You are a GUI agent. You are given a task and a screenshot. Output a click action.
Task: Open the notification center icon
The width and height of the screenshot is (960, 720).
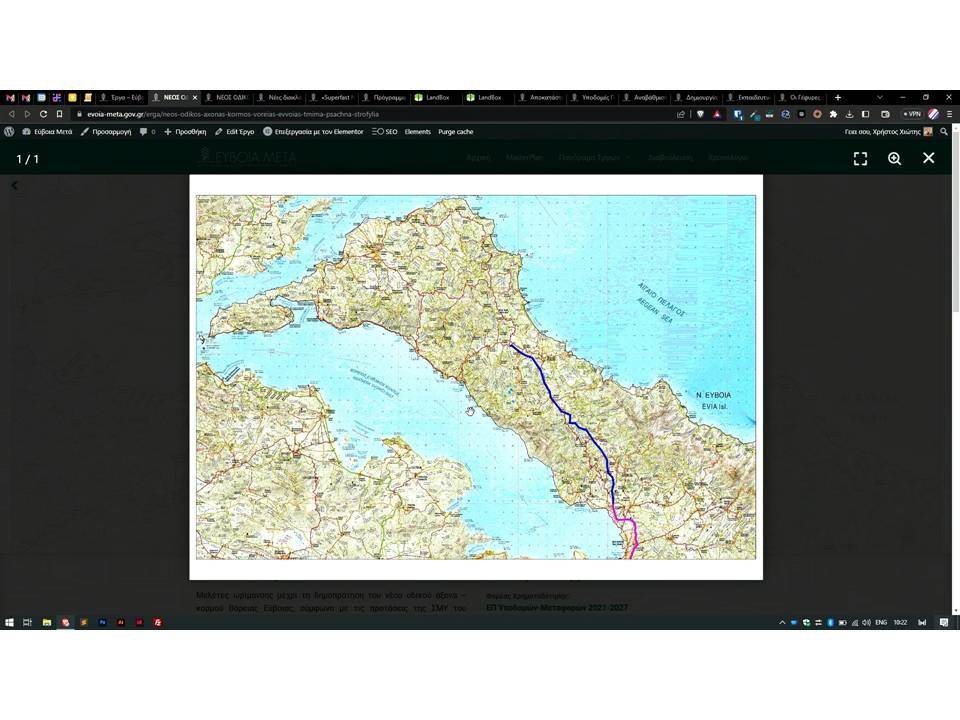click(x=944, y=623)
